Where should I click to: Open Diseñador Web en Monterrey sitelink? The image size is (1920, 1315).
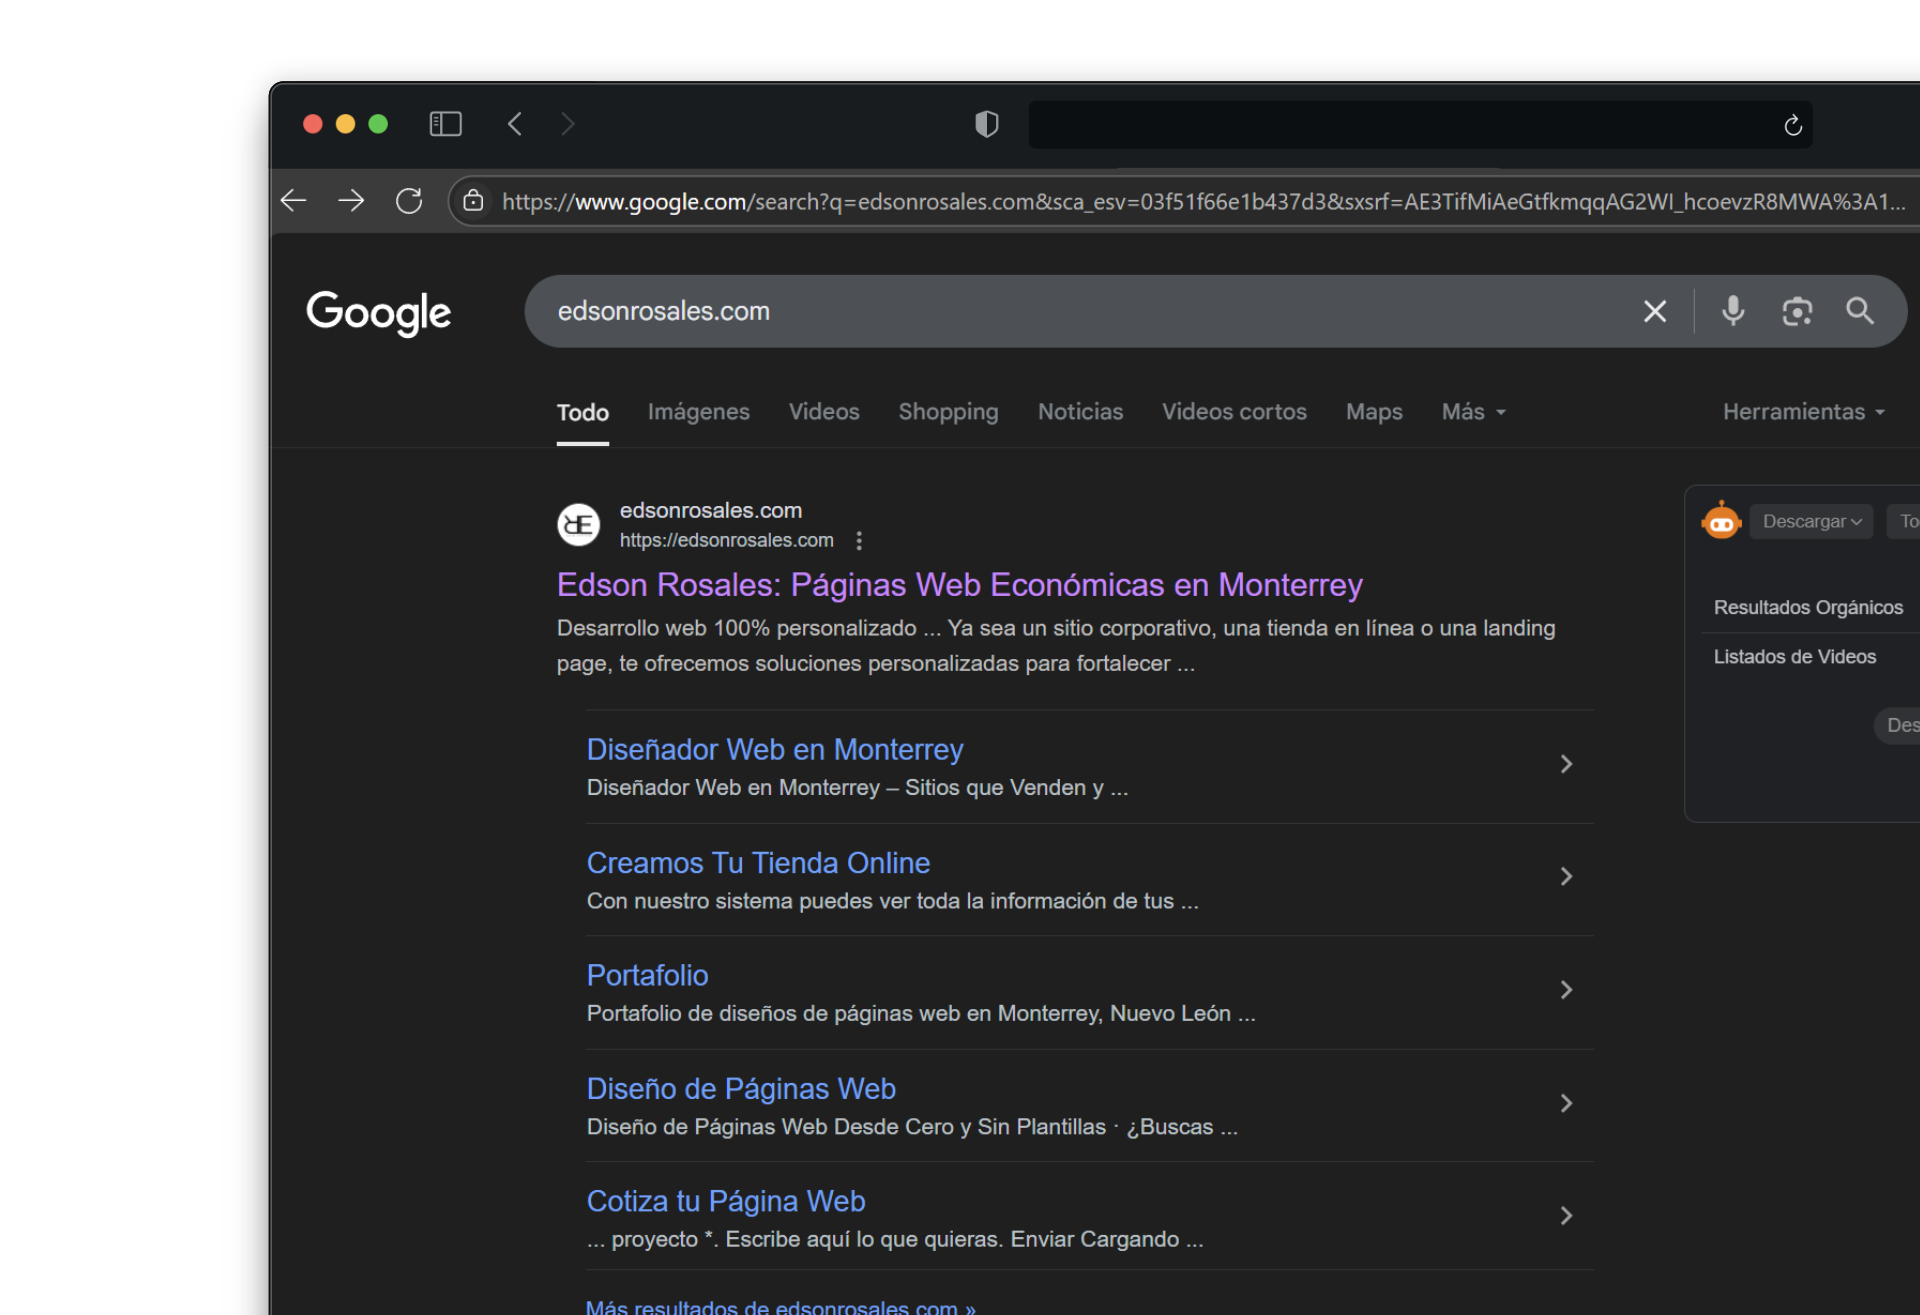pos(774,750)
